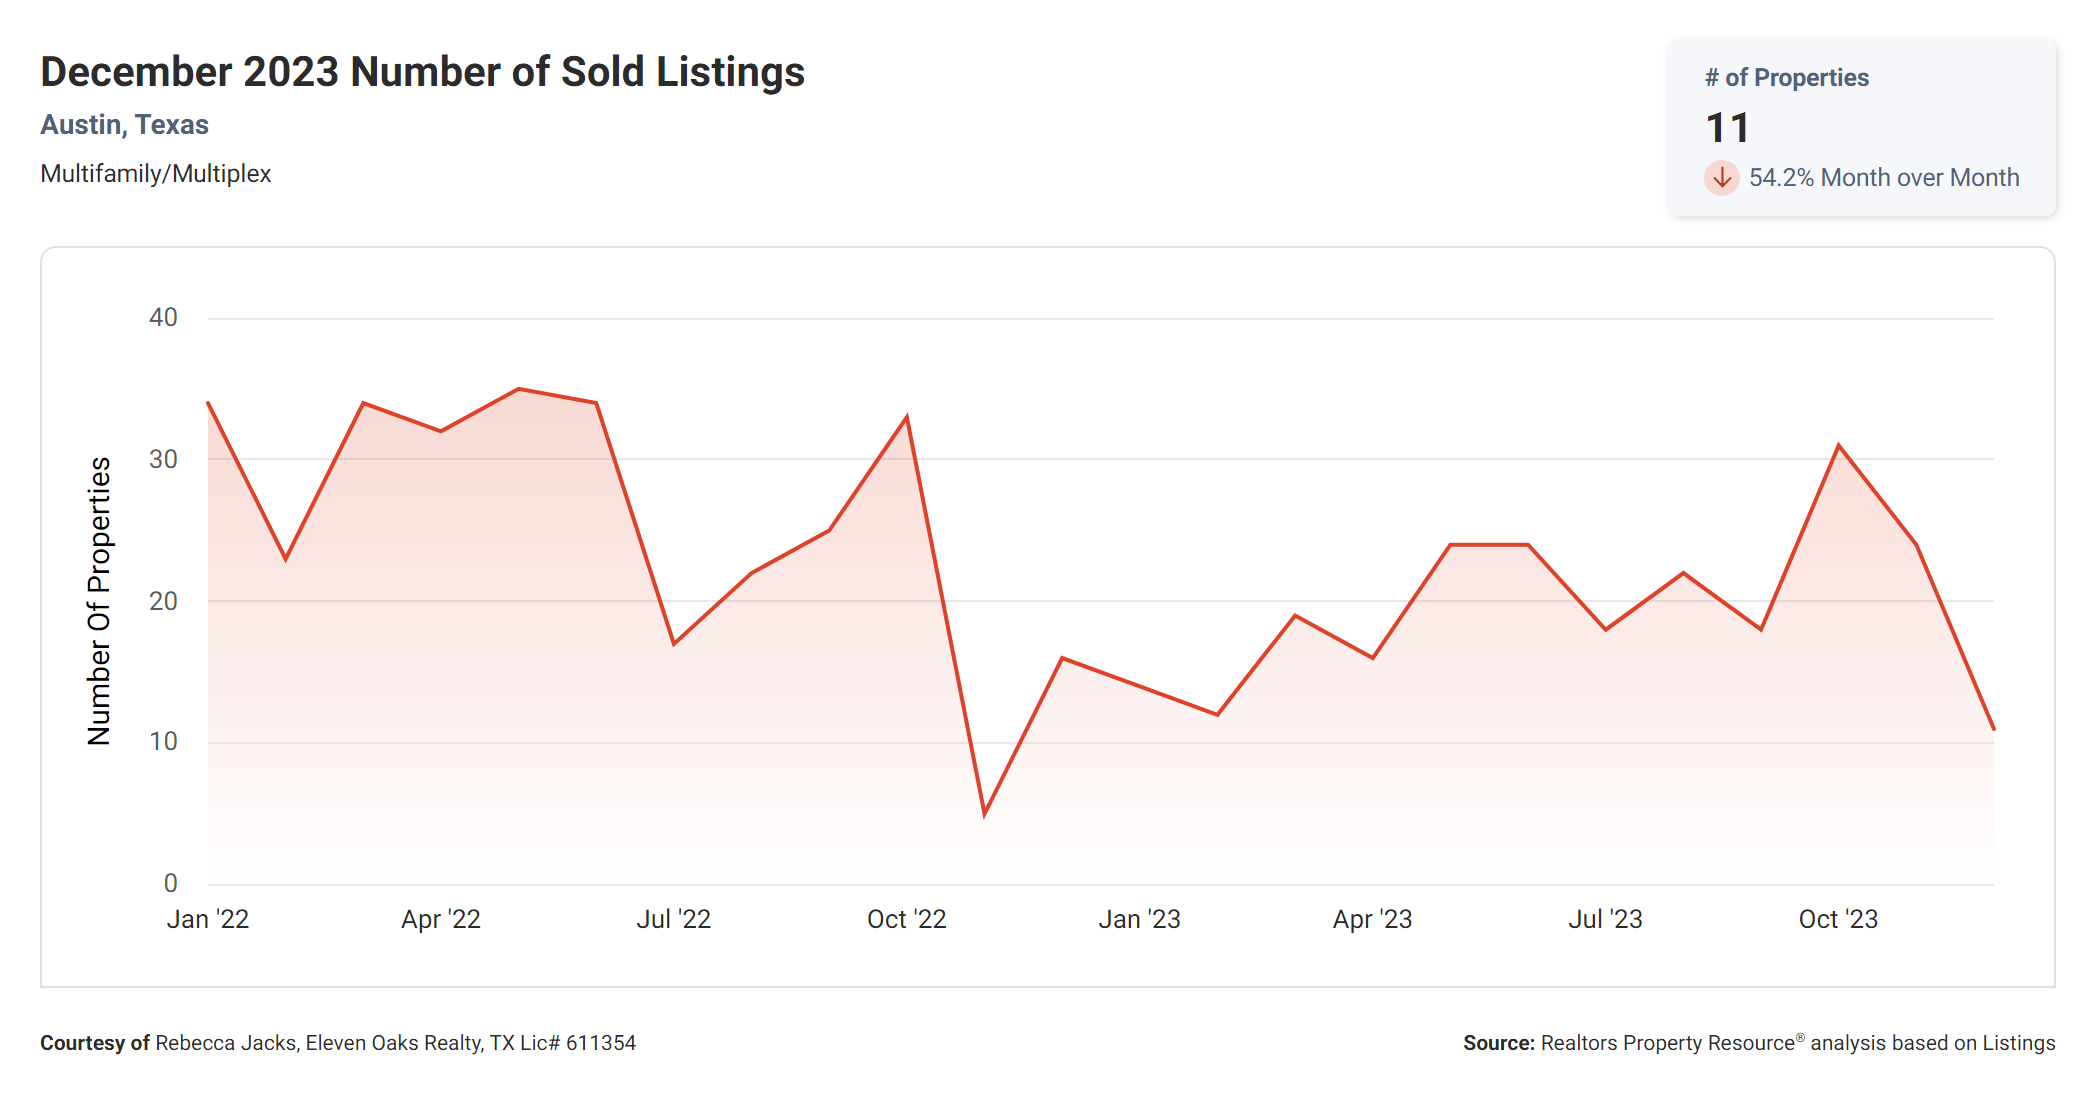Click the # of Properties card heading
Viewport: 2096px width, 1100px height.
[1786, 78]
